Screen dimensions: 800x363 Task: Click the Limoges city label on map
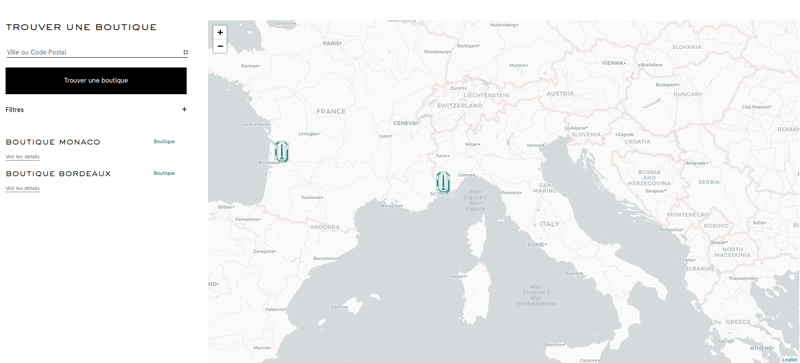pyautogui.click(x=308, y=134)
